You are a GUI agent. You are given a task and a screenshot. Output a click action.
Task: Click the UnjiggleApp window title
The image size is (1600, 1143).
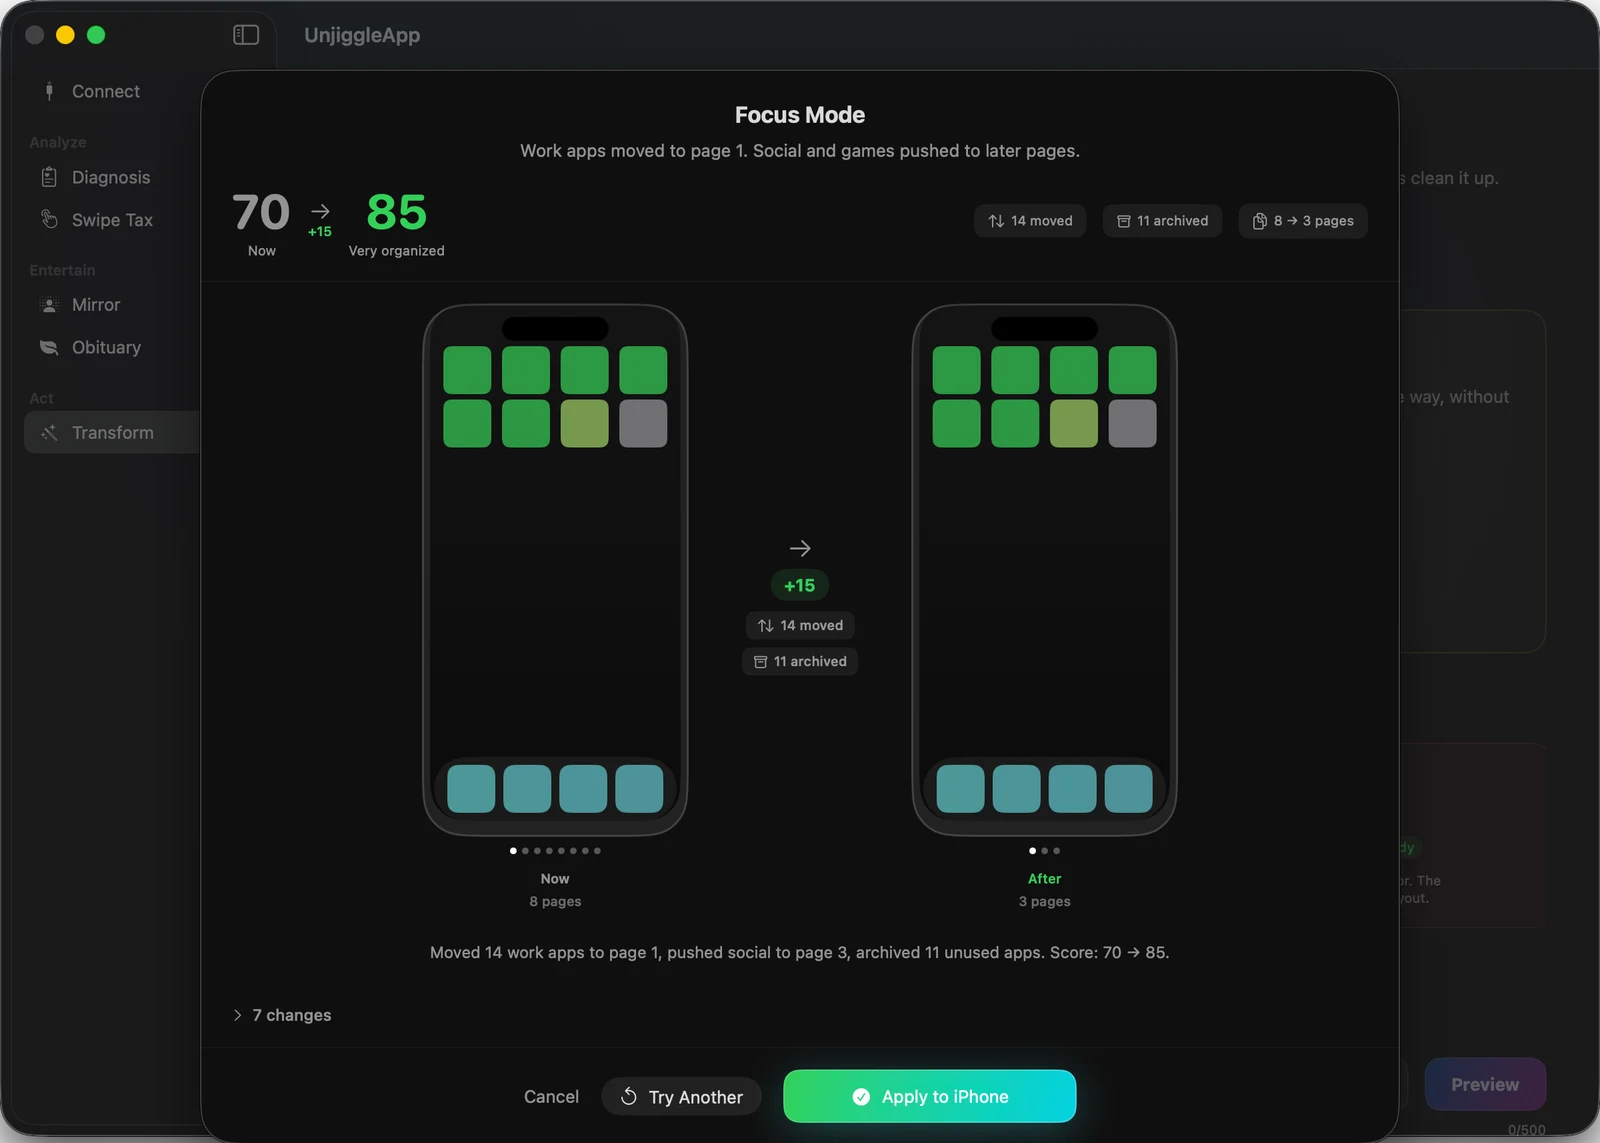coord(362,35)
